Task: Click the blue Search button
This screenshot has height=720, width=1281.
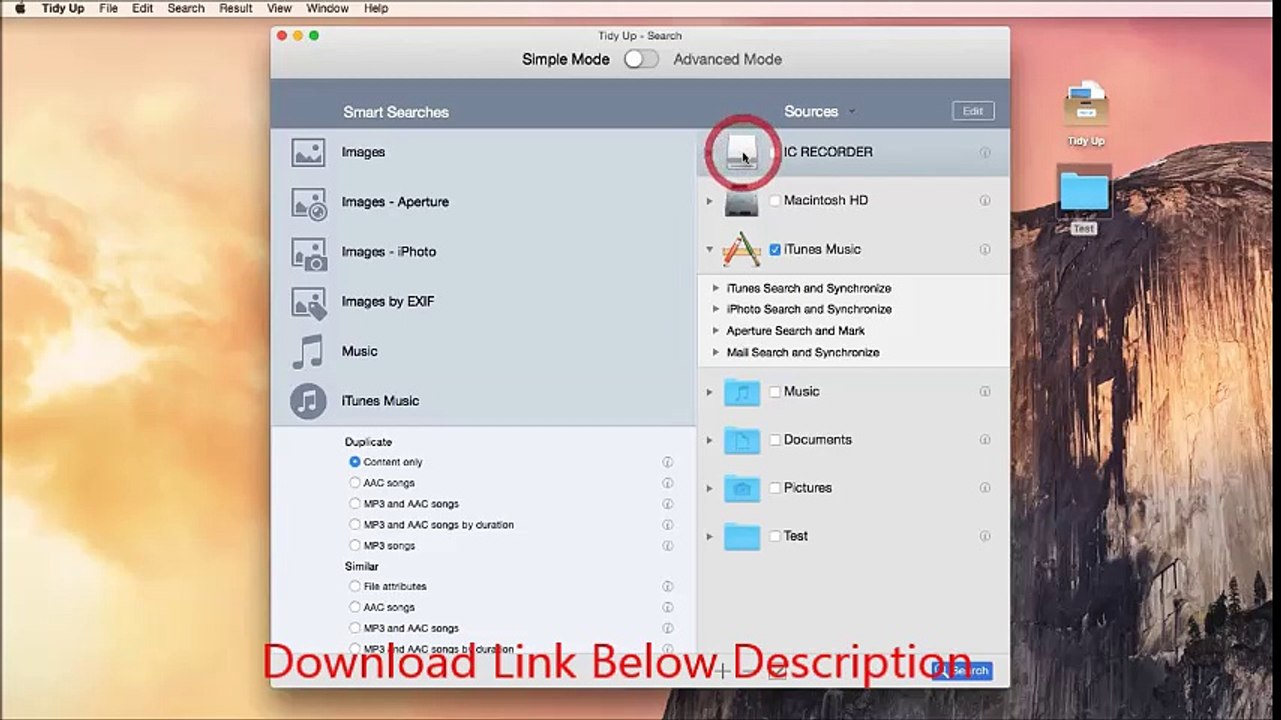Action: [962, 671]
